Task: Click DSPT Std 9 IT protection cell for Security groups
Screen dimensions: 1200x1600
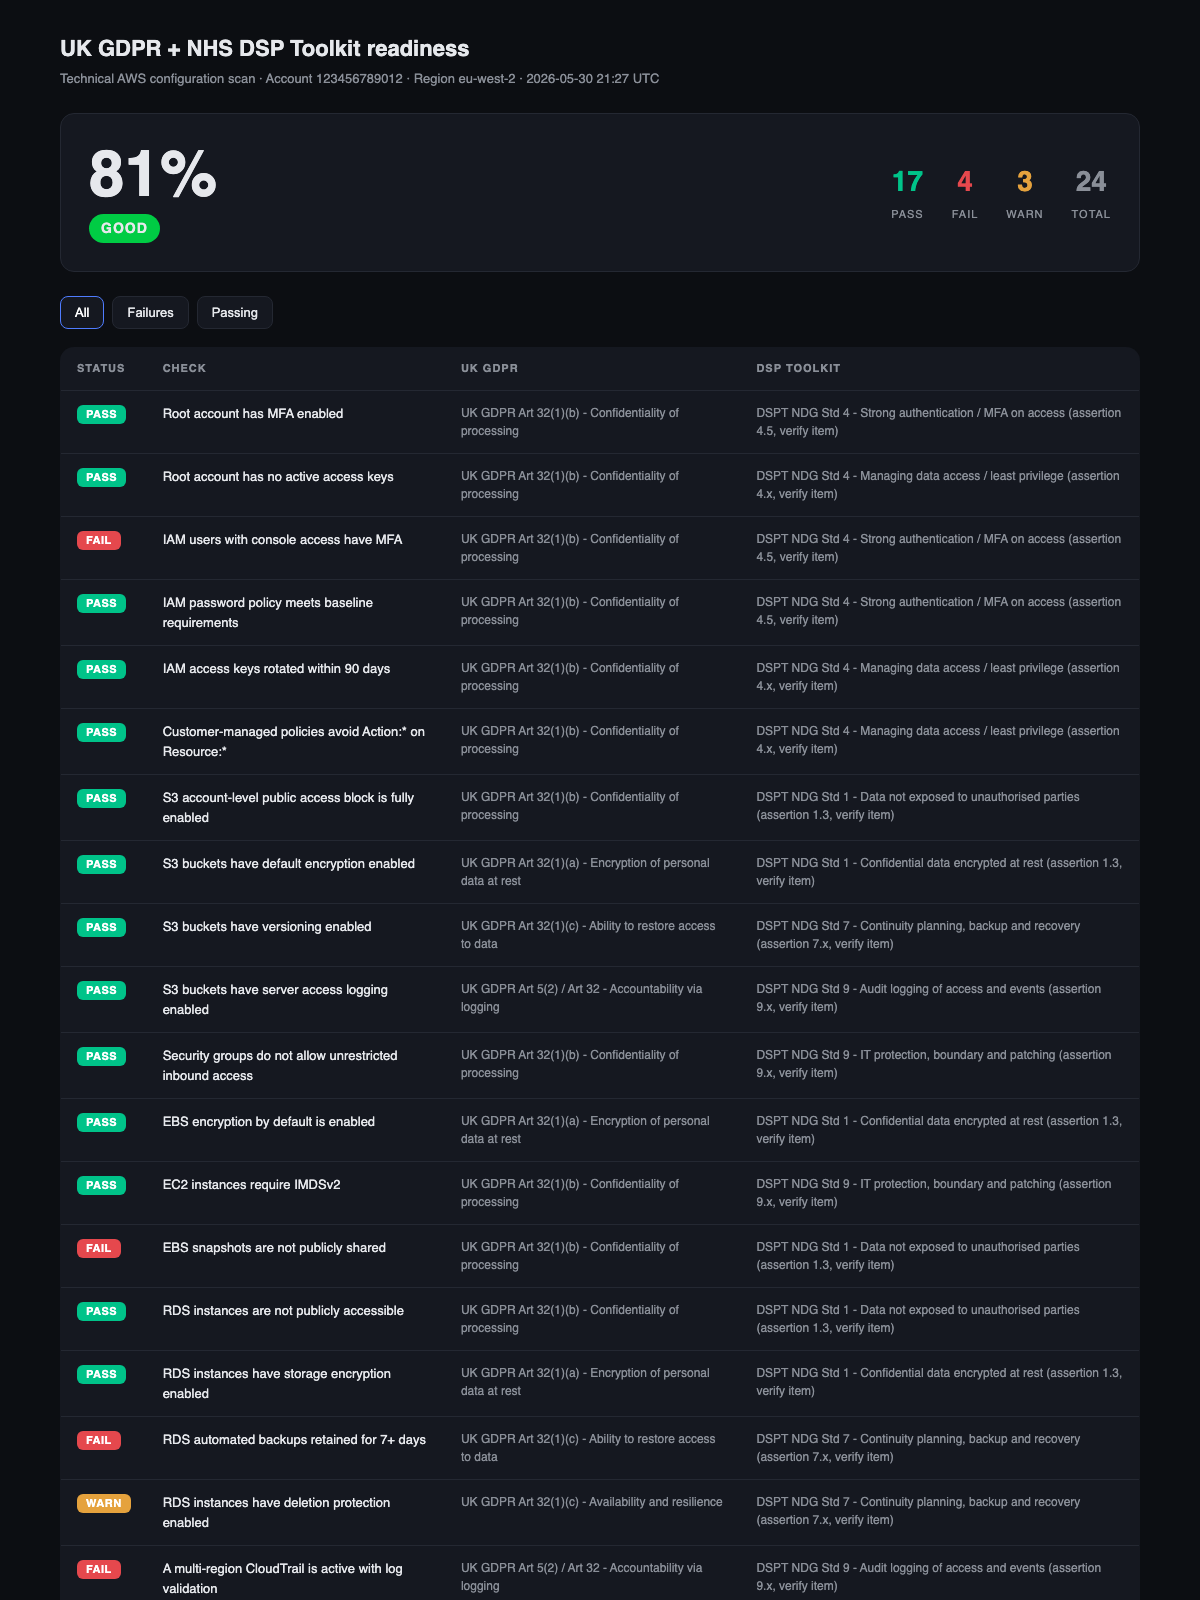Action: point(933,1063)
